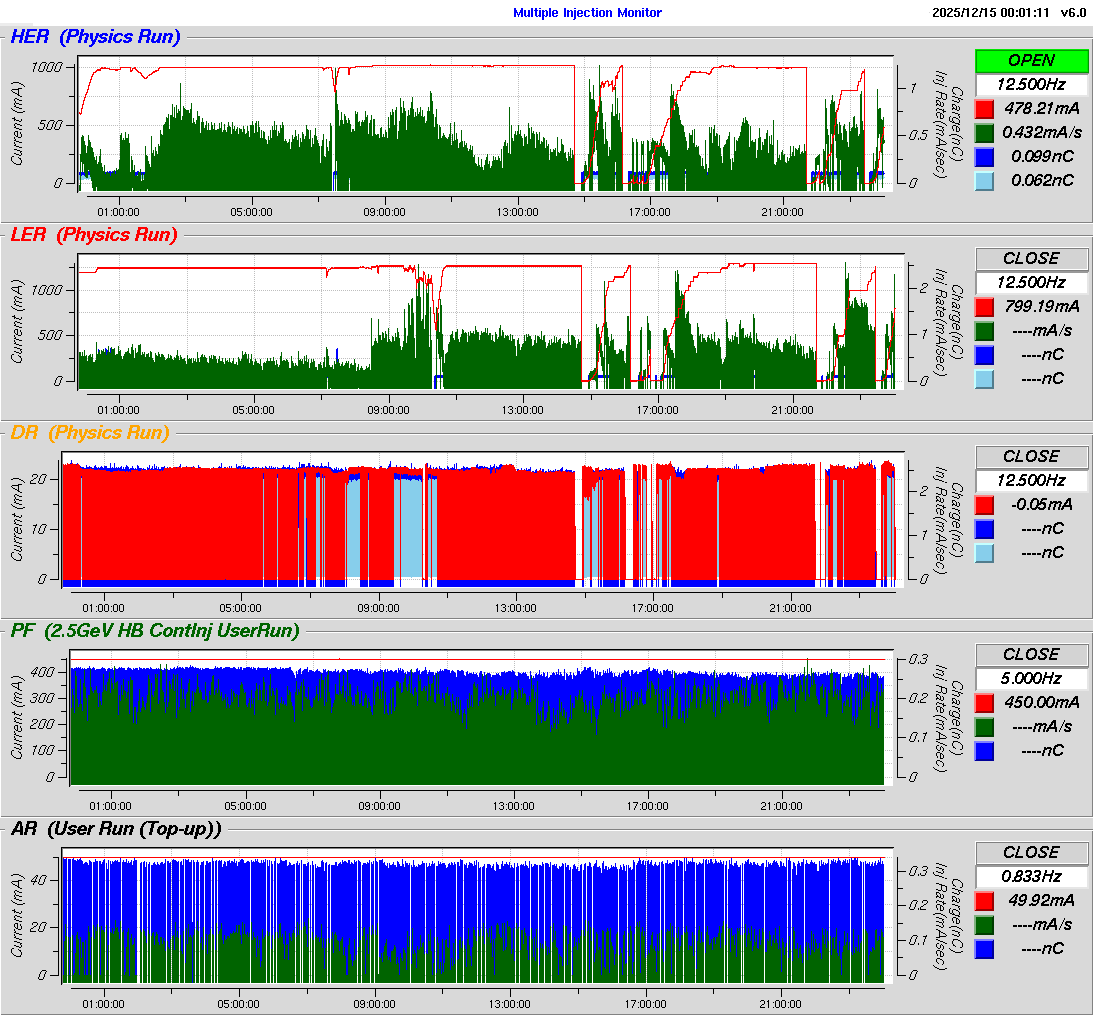1093x1015 pixels.
Task: Click the red swatch beside 799.19mA
Action: [x=985, y=306]
